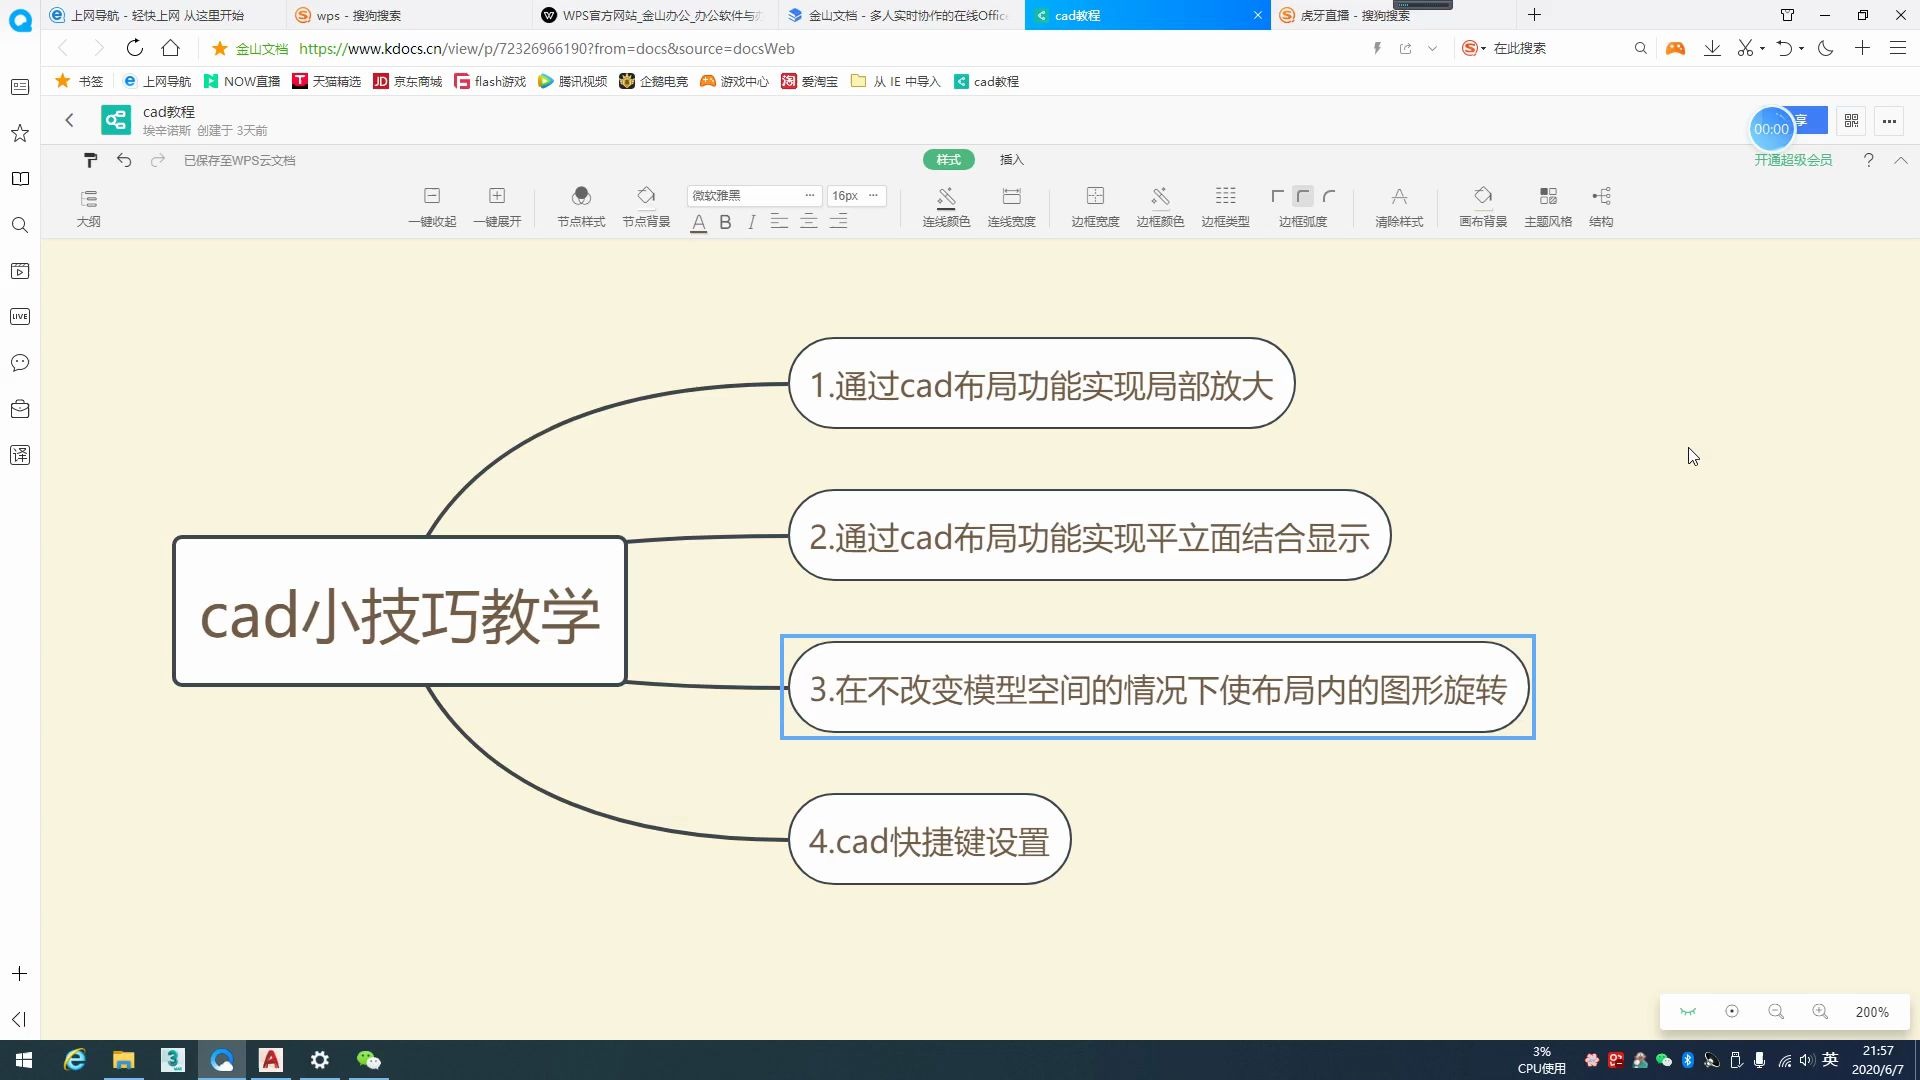Open 从 IE 中导入 bookmark folder
Image resolution: width=1920 pixels, height=1080 pixels.
tap(895, 81)
